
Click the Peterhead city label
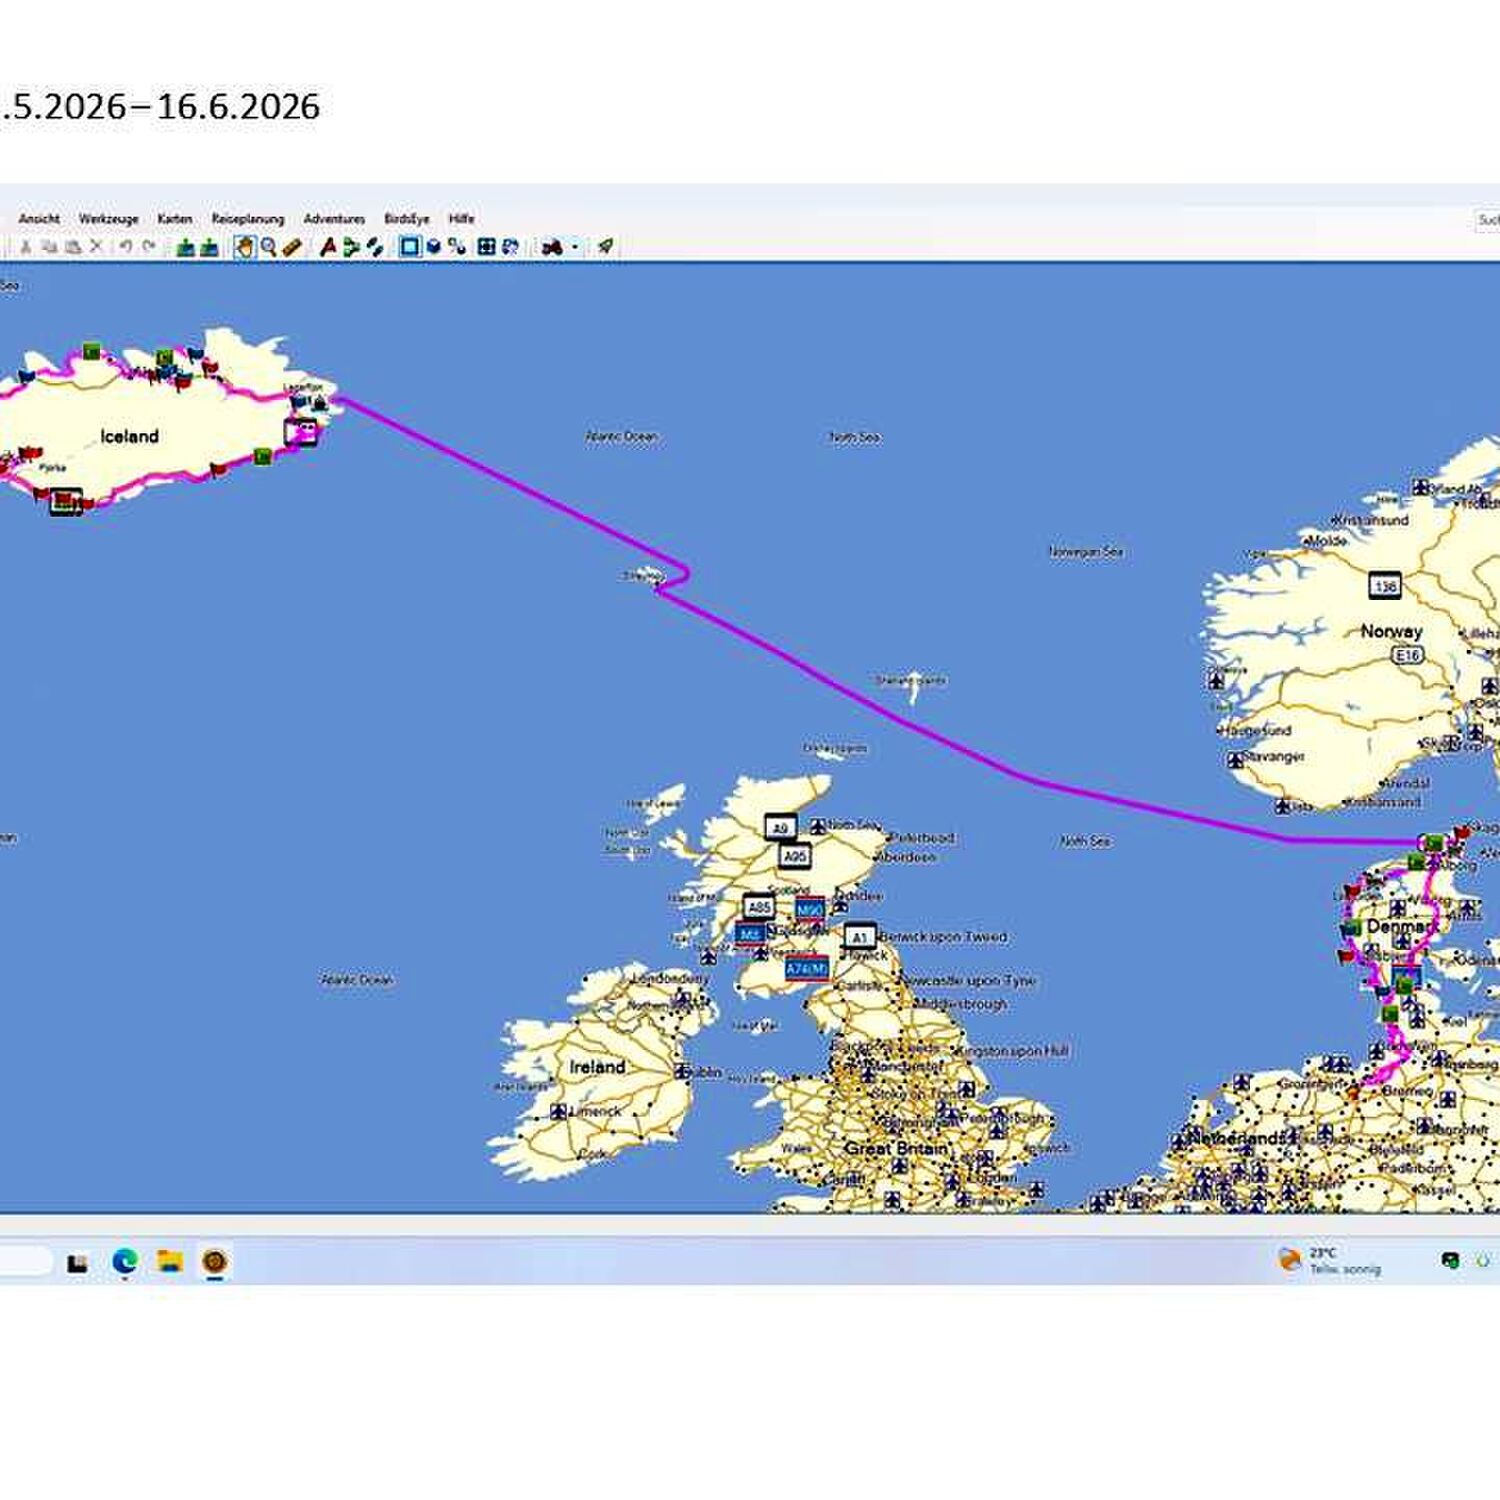(x=922, y=837)
